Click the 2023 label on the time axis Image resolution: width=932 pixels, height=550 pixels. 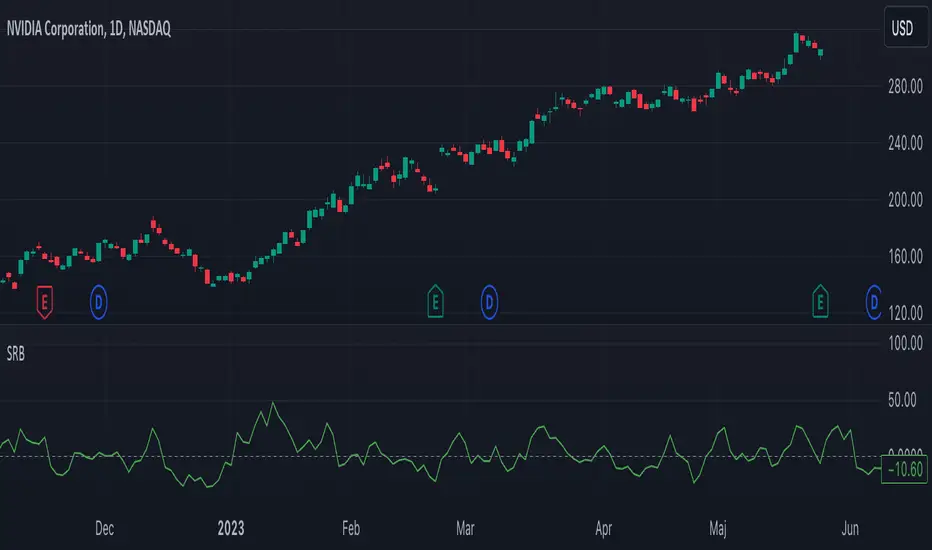231,529
